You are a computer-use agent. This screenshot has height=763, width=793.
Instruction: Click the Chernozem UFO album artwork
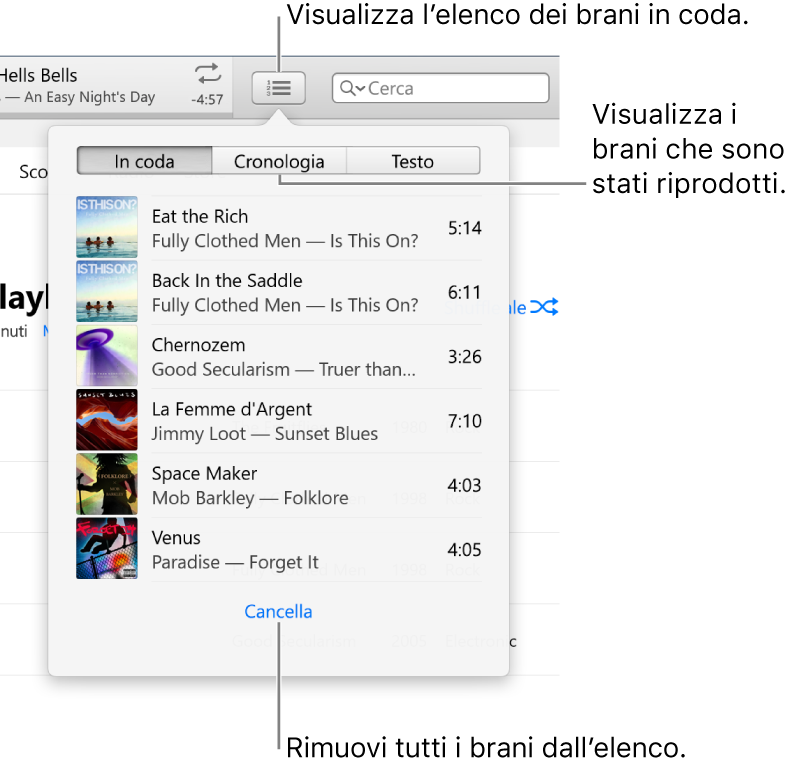[x=107, y=355]
